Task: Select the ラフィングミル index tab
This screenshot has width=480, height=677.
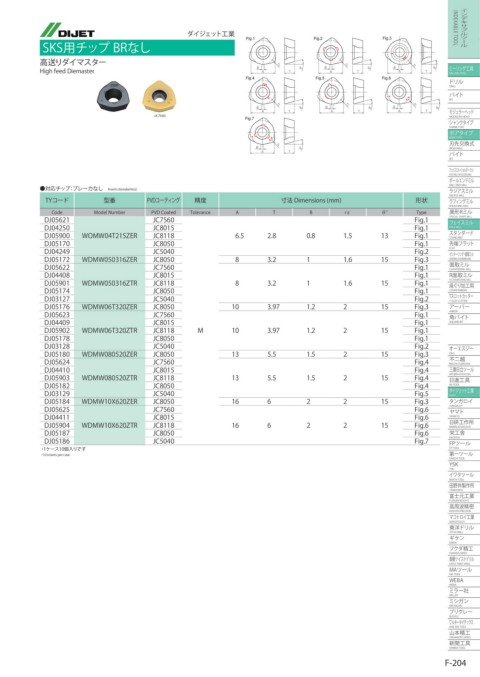Action: click(464, 202)
